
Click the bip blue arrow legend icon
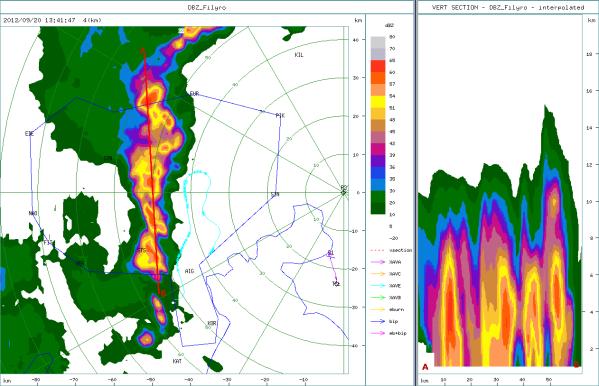378,321
